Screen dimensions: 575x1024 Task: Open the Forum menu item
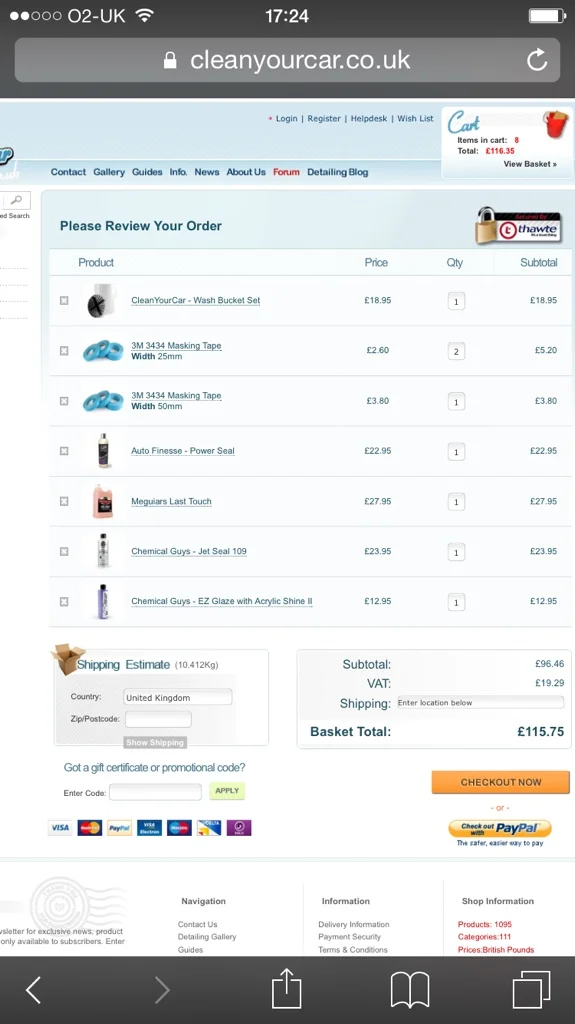(286, 172)
